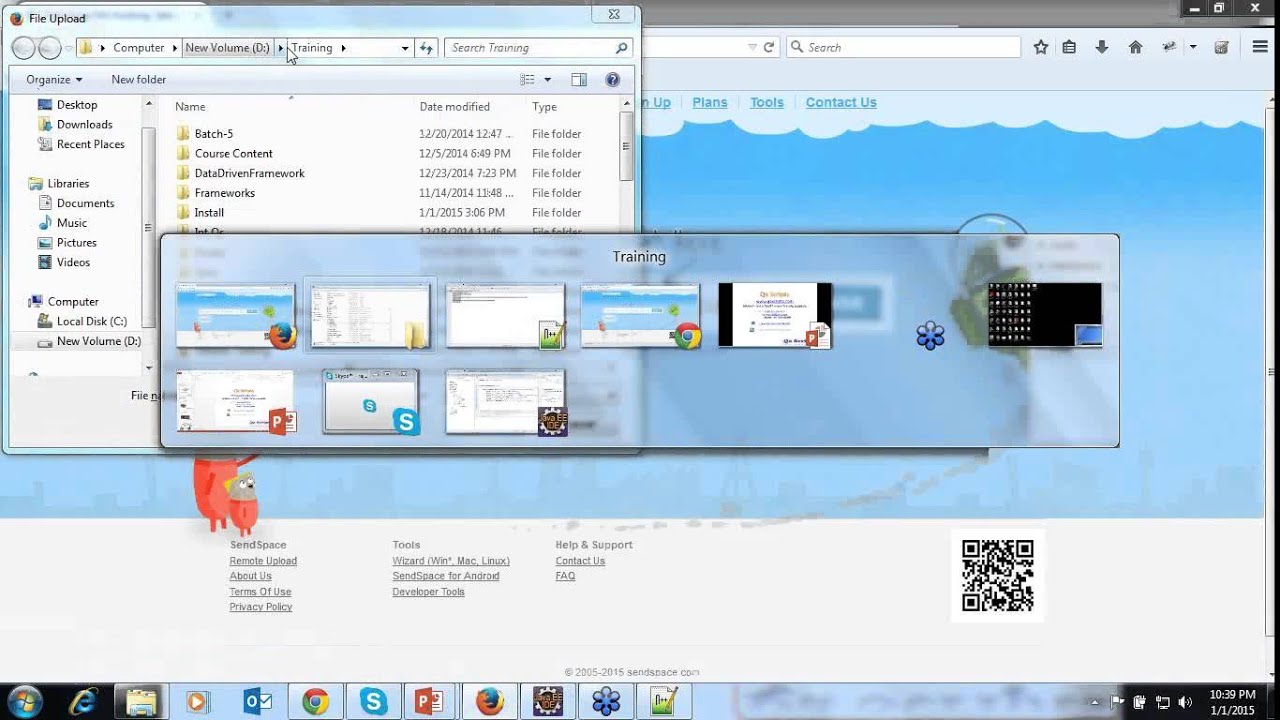
Task: Switch to the Firefox window thumbnail in switcher
Action: pyautogui.click(x=236, y=316)
